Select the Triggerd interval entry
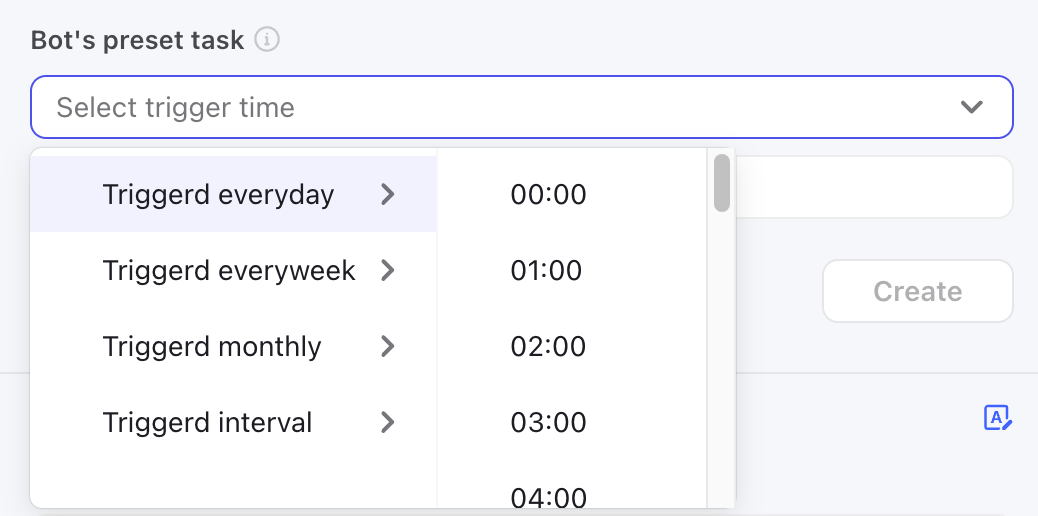The height and width of the screenshot is (516, 1038). point(233,423)
